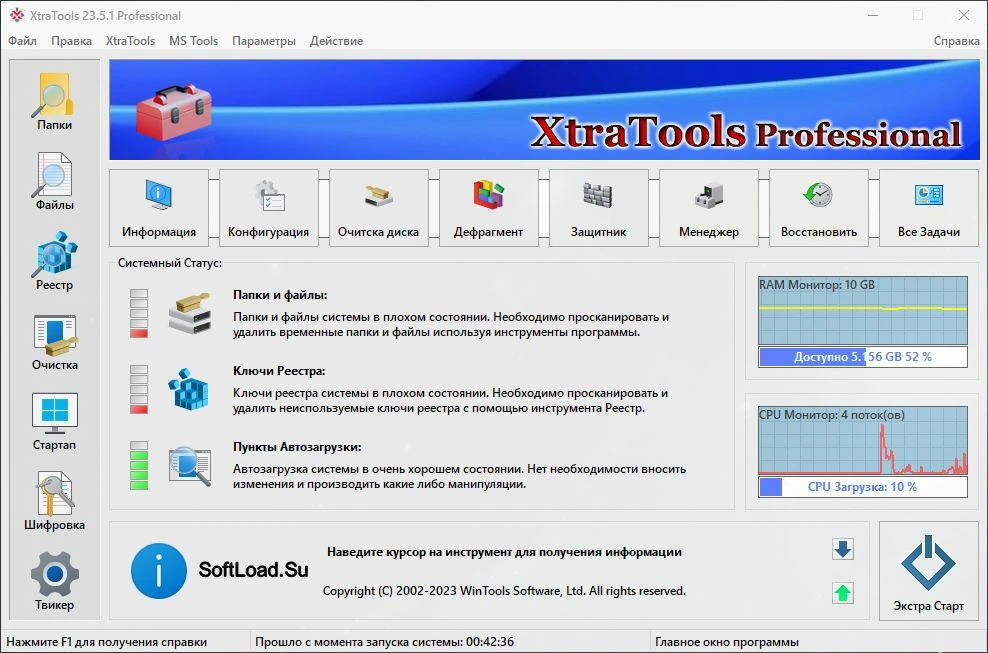This screenshot has width=988, height=653.
Task: Click the Экстра Старт power button
Action: click(x=929, y=571)
